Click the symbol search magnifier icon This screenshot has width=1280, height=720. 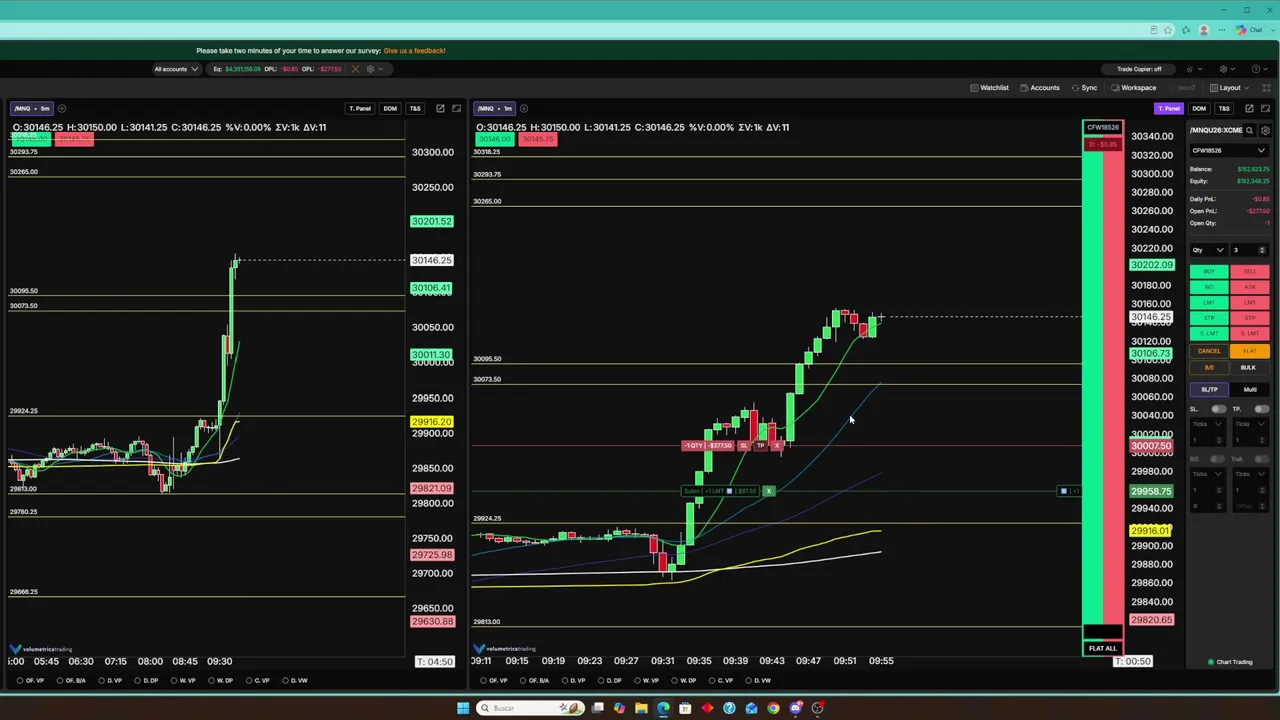[1249, 130]
